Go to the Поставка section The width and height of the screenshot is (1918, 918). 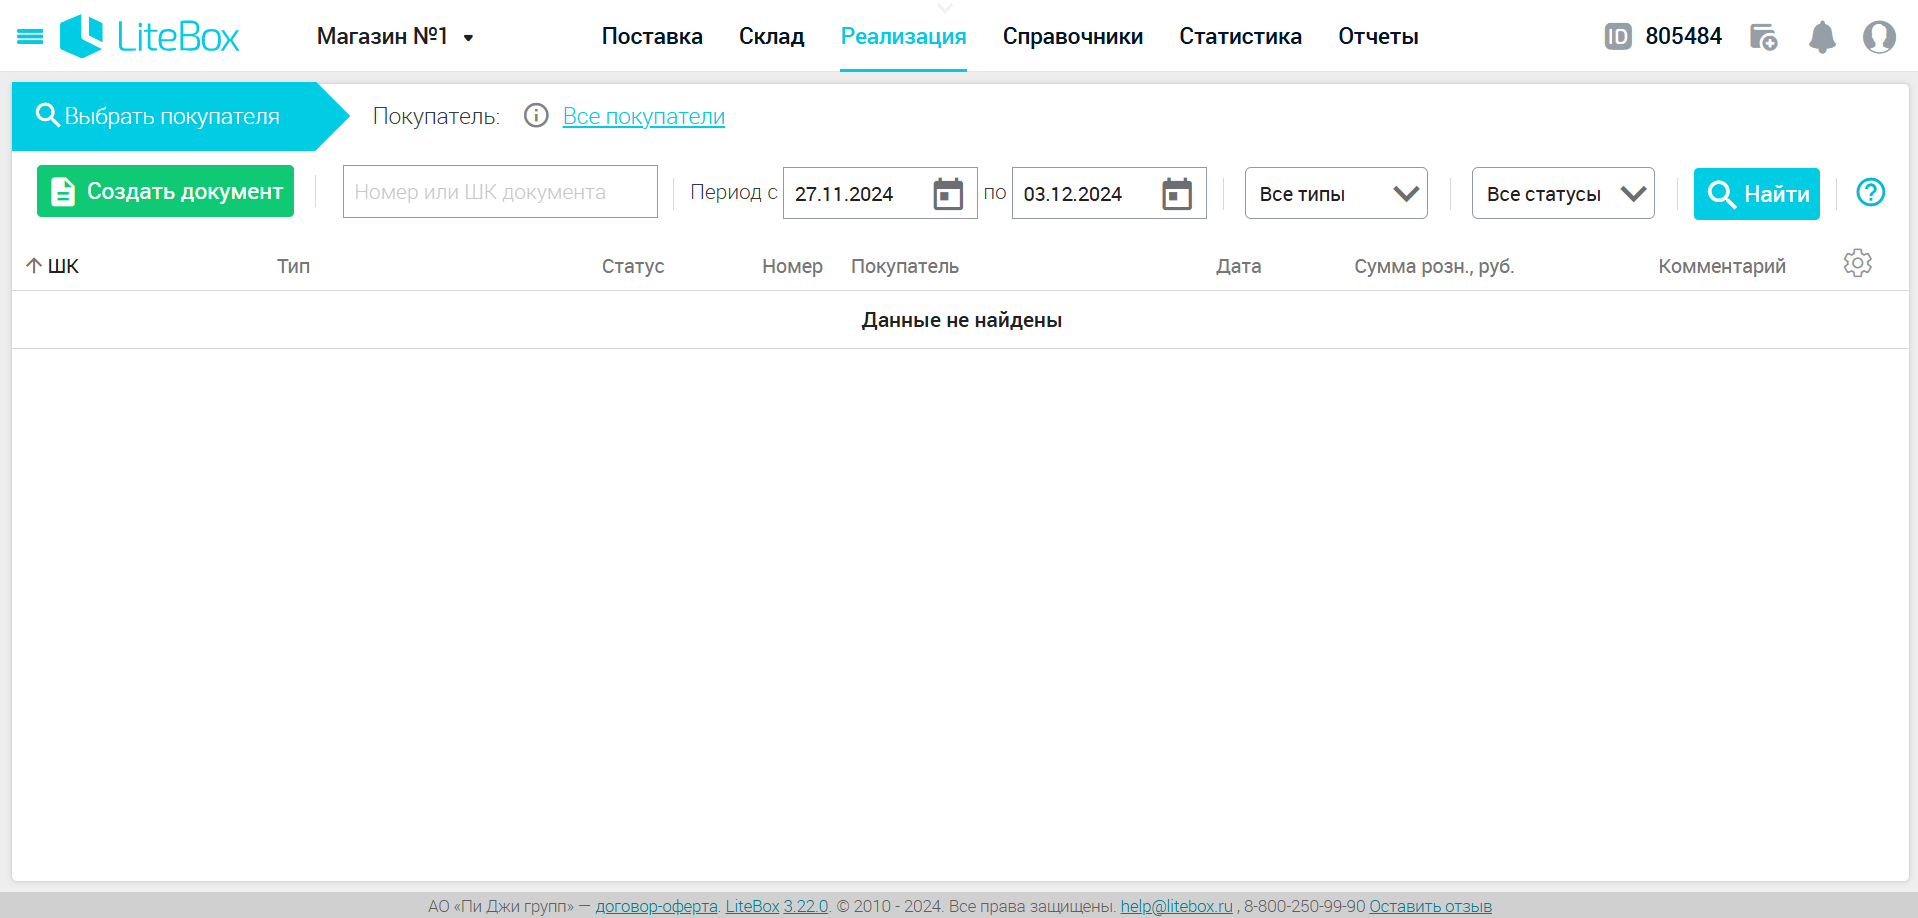(652, 37)
